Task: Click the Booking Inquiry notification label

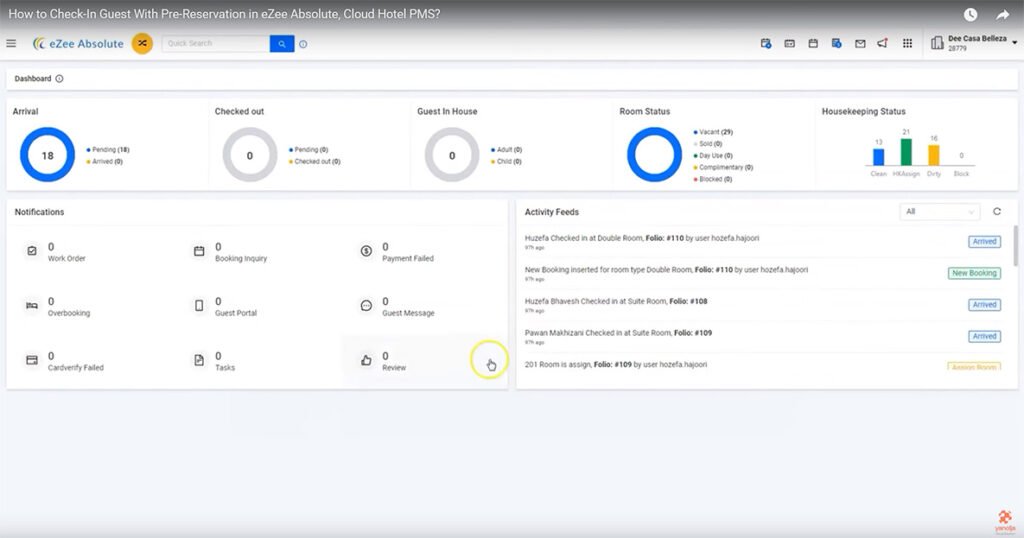Action: click(241, 259)
